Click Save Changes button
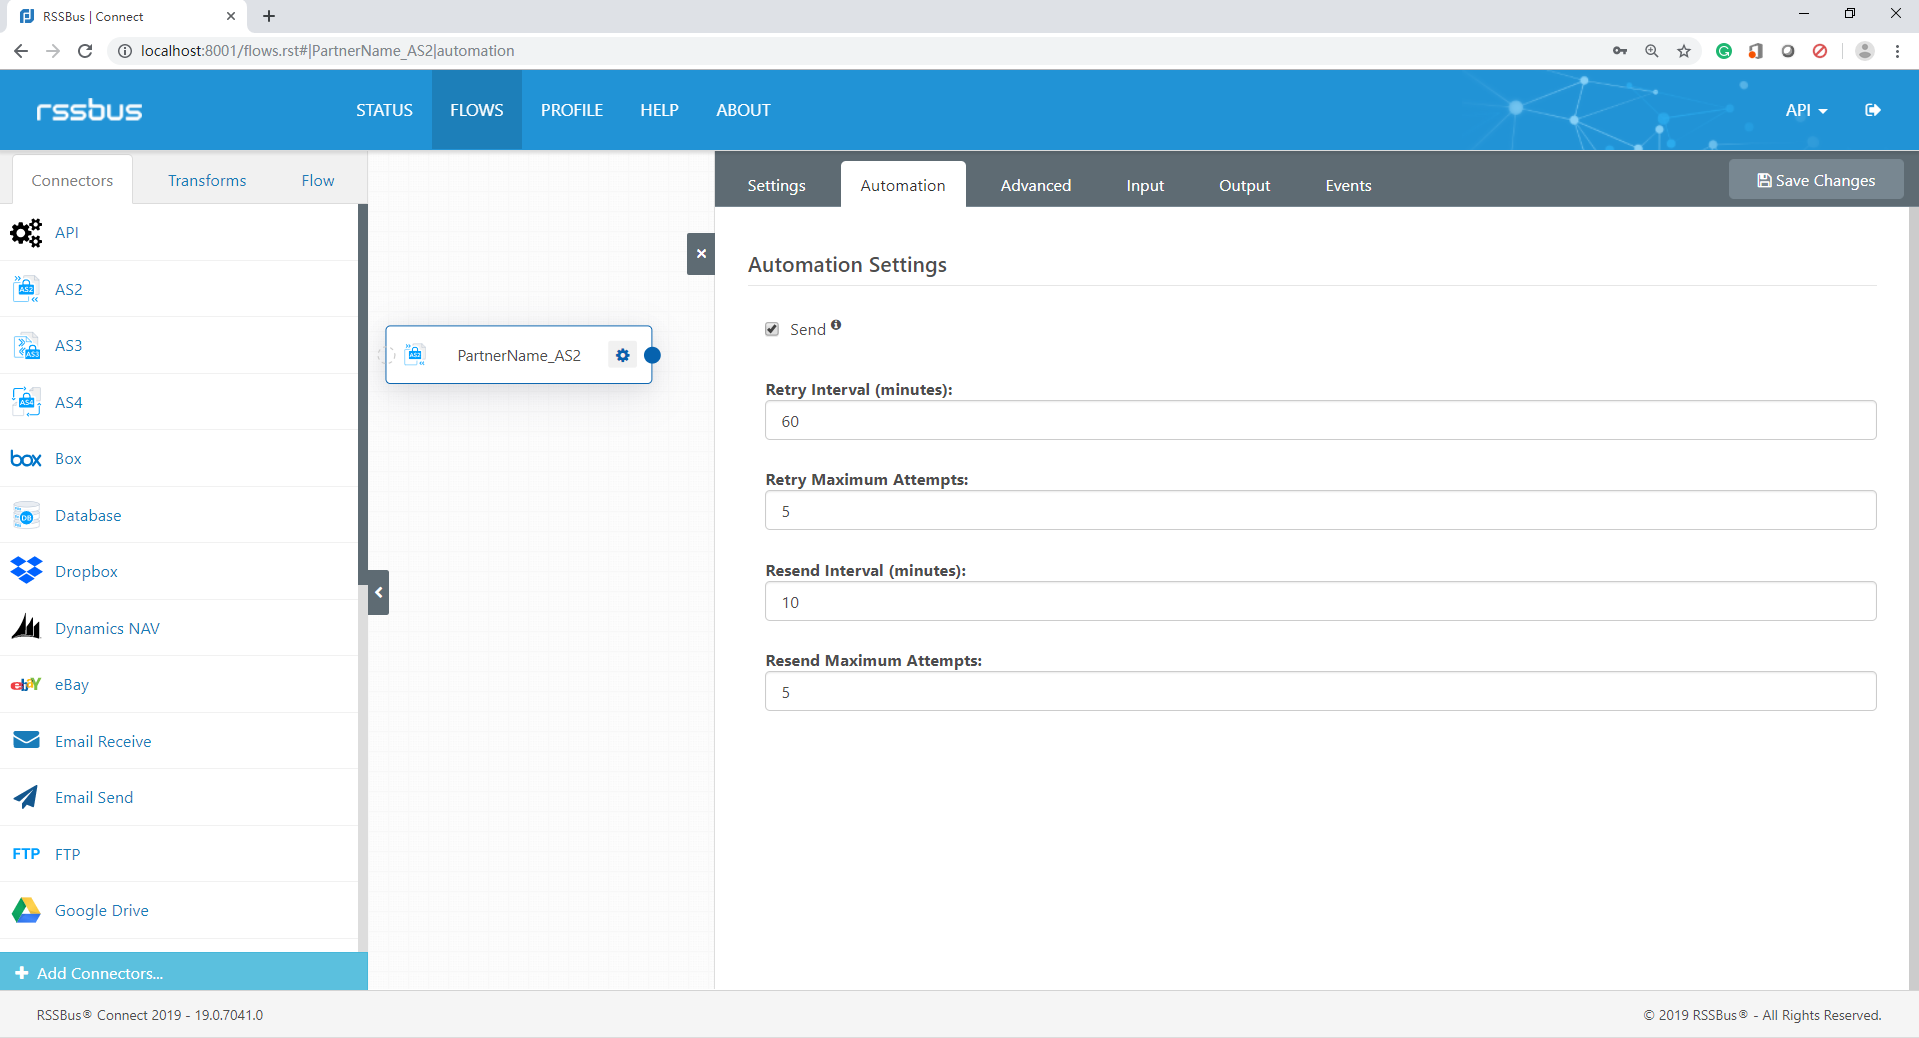This screenshot has width=1919, height=1038. click(x=1815, y=180)
